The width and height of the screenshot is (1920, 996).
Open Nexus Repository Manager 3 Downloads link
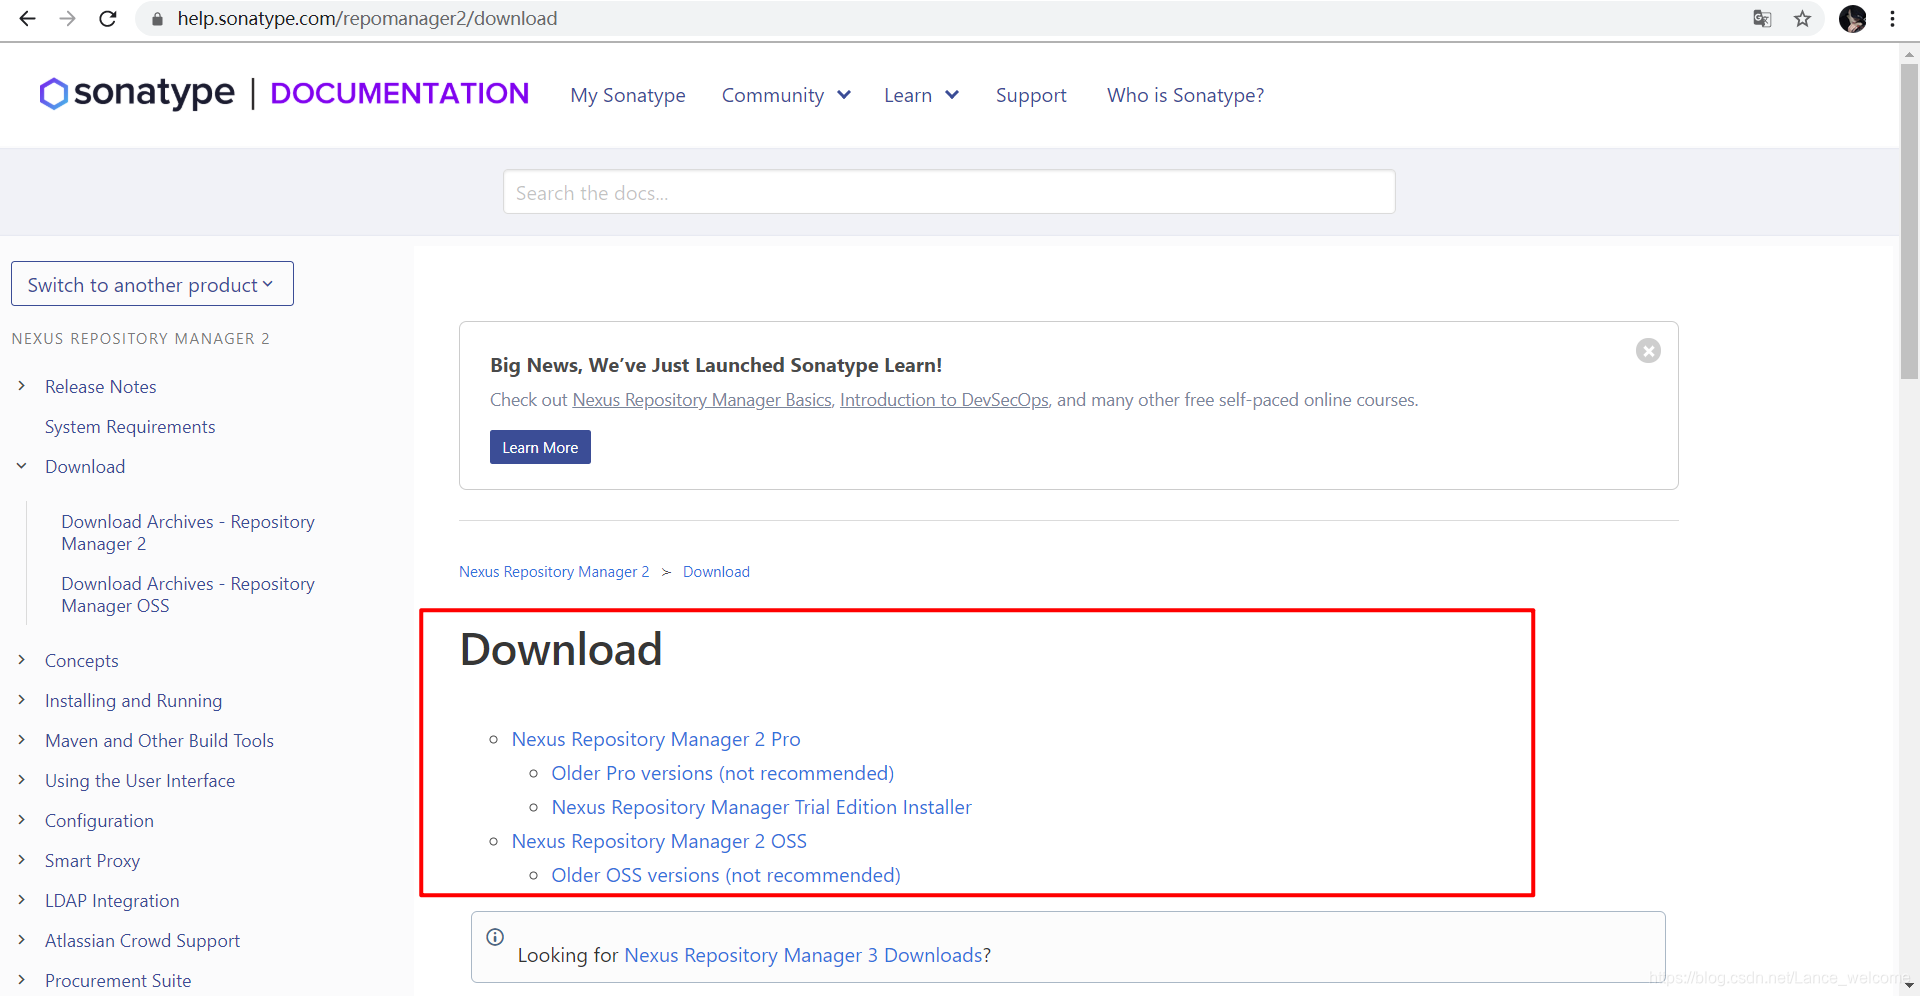coord(803,955)
